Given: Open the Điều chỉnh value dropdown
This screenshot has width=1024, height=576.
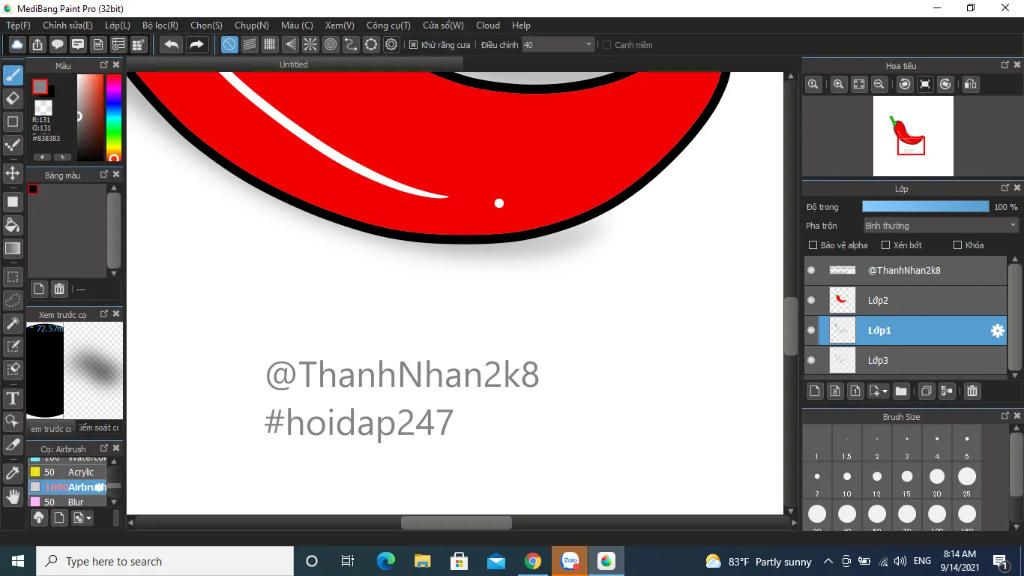Looking at the screenshot, I should (558, 45).
